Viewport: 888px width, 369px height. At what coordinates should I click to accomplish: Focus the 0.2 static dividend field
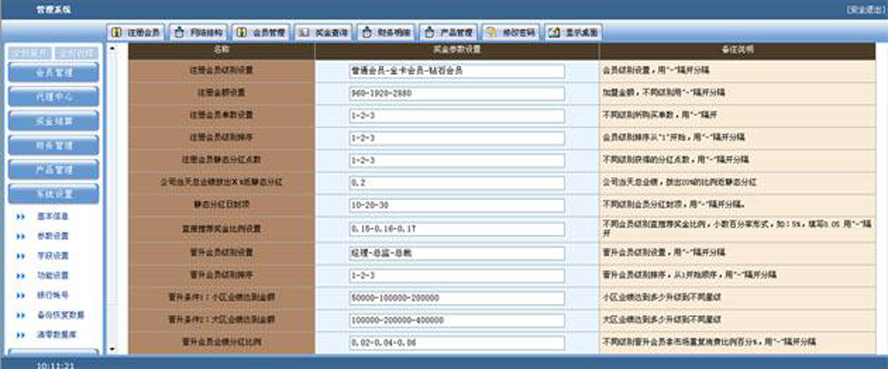point(456,183)
